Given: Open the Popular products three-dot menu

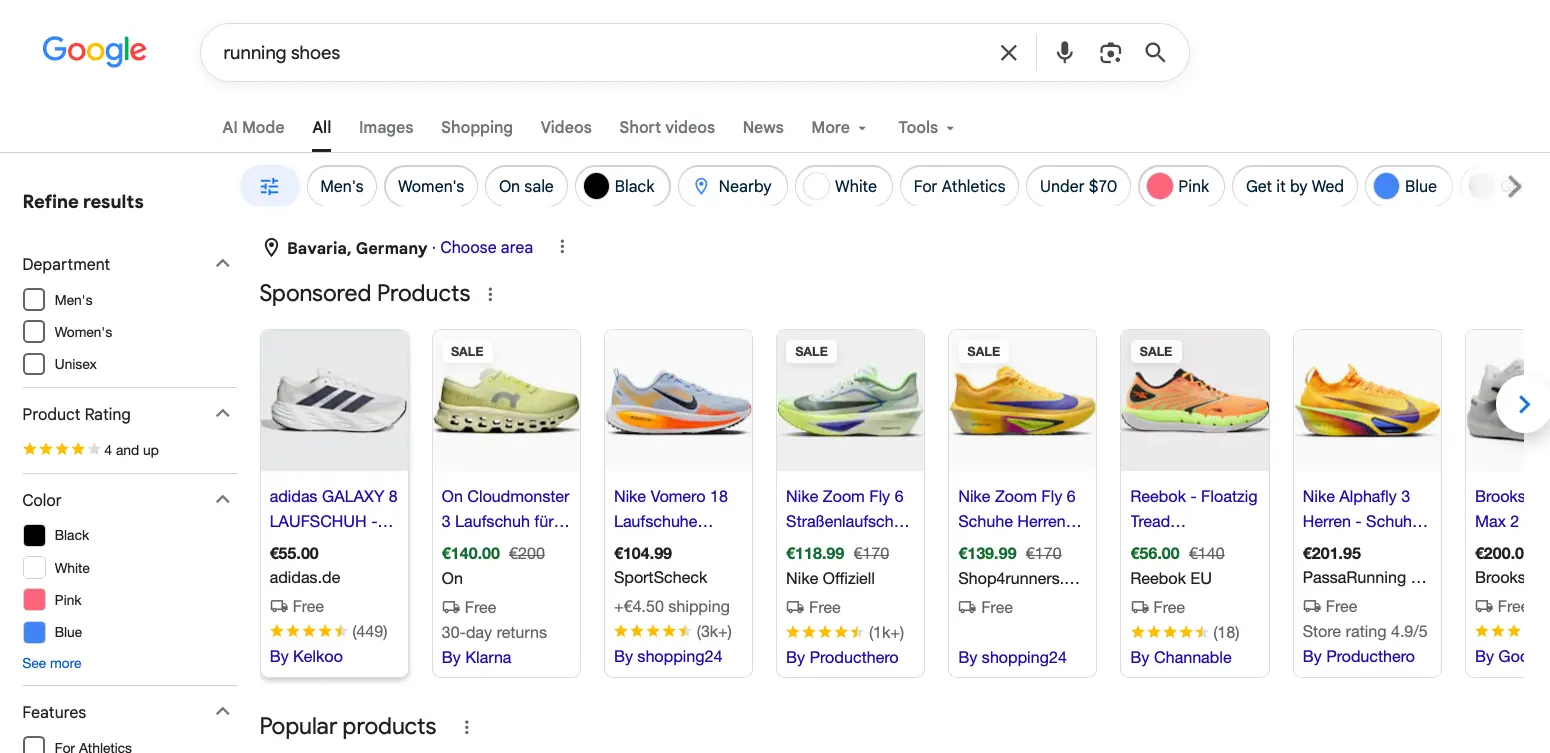Looking at the screenshot, I should tap(466, 727).
